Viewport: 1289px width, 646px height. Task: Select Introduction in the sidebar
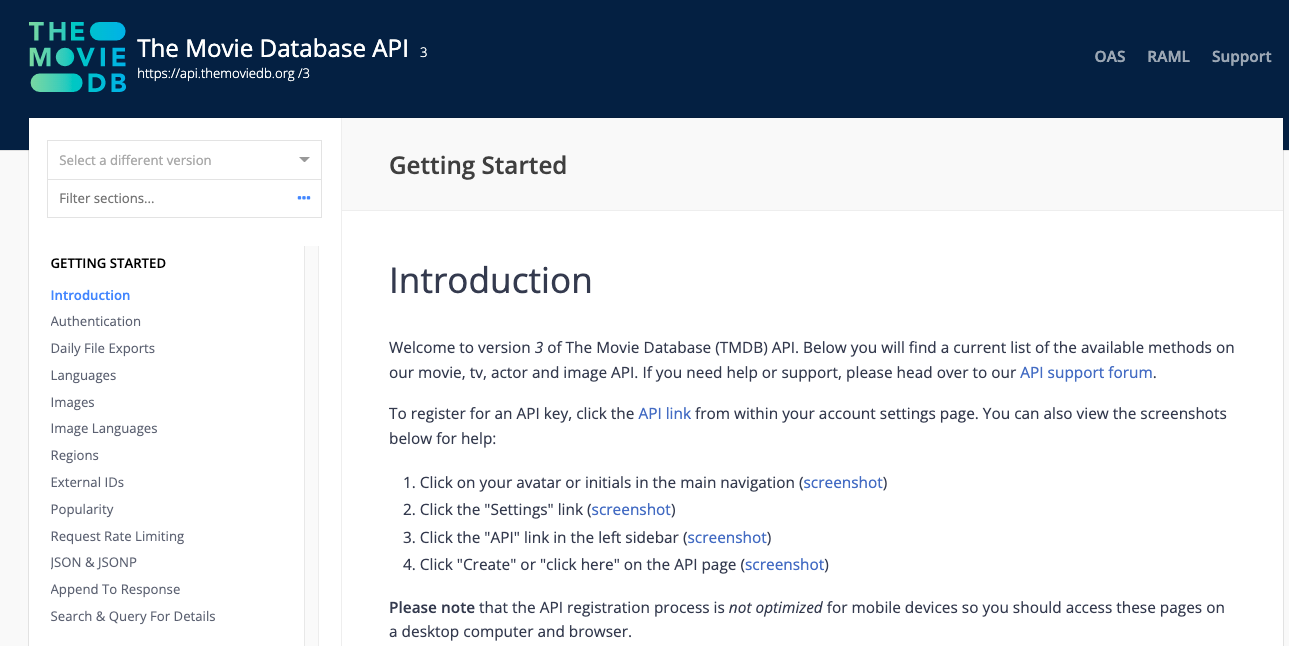pos(90,295)
